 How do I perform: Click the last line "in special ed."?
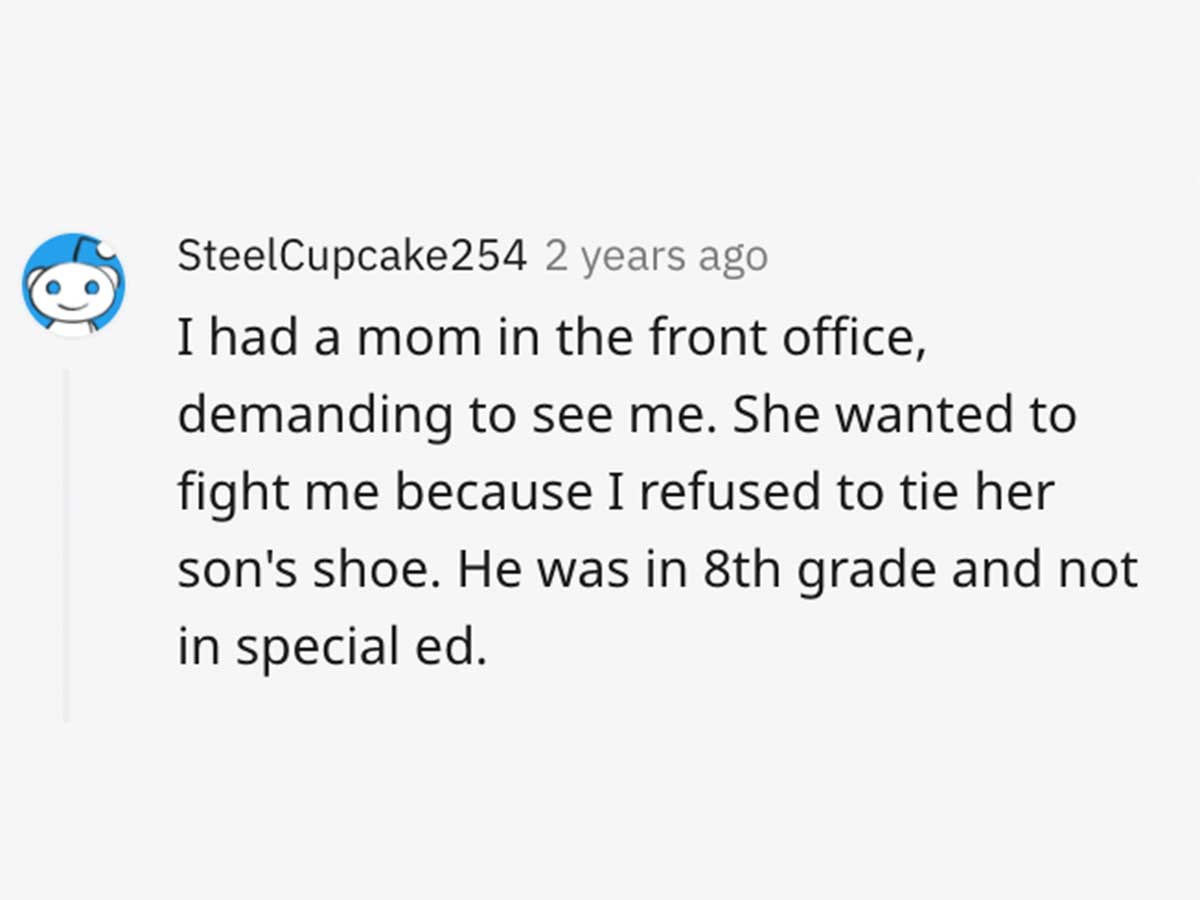pyautogui.click(x=332, y=649)
